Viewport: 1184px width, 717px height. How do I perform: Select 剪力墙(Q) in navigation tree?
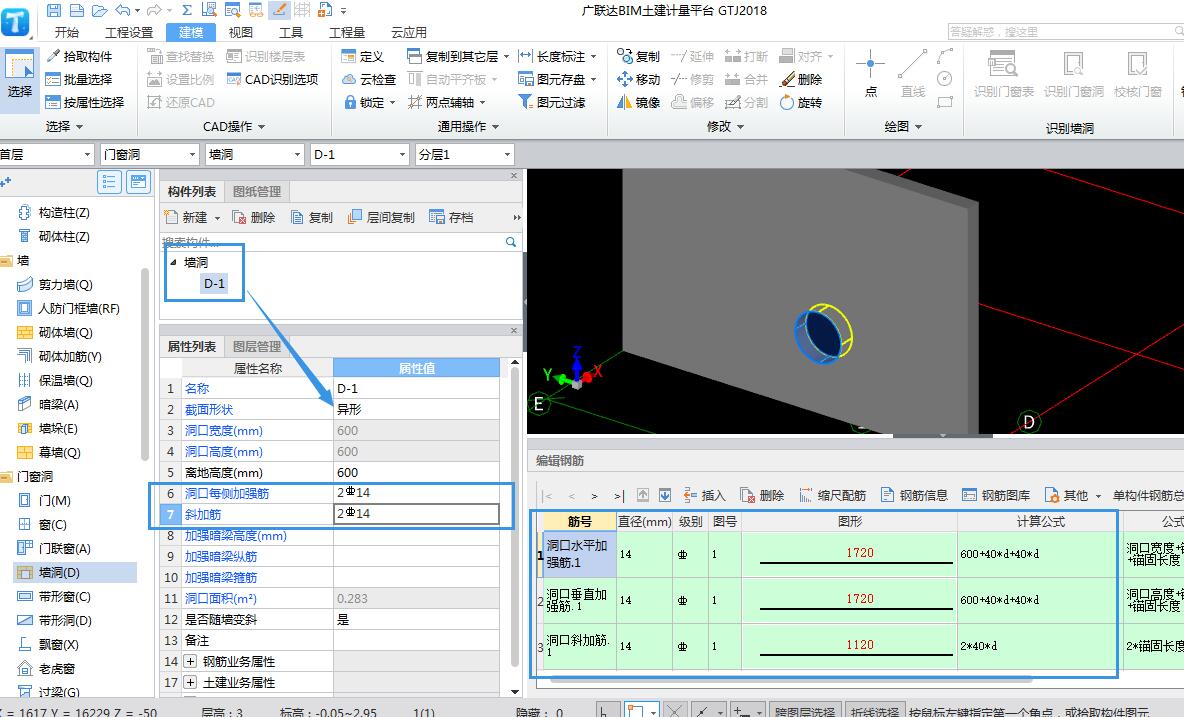tap(65, 285)
